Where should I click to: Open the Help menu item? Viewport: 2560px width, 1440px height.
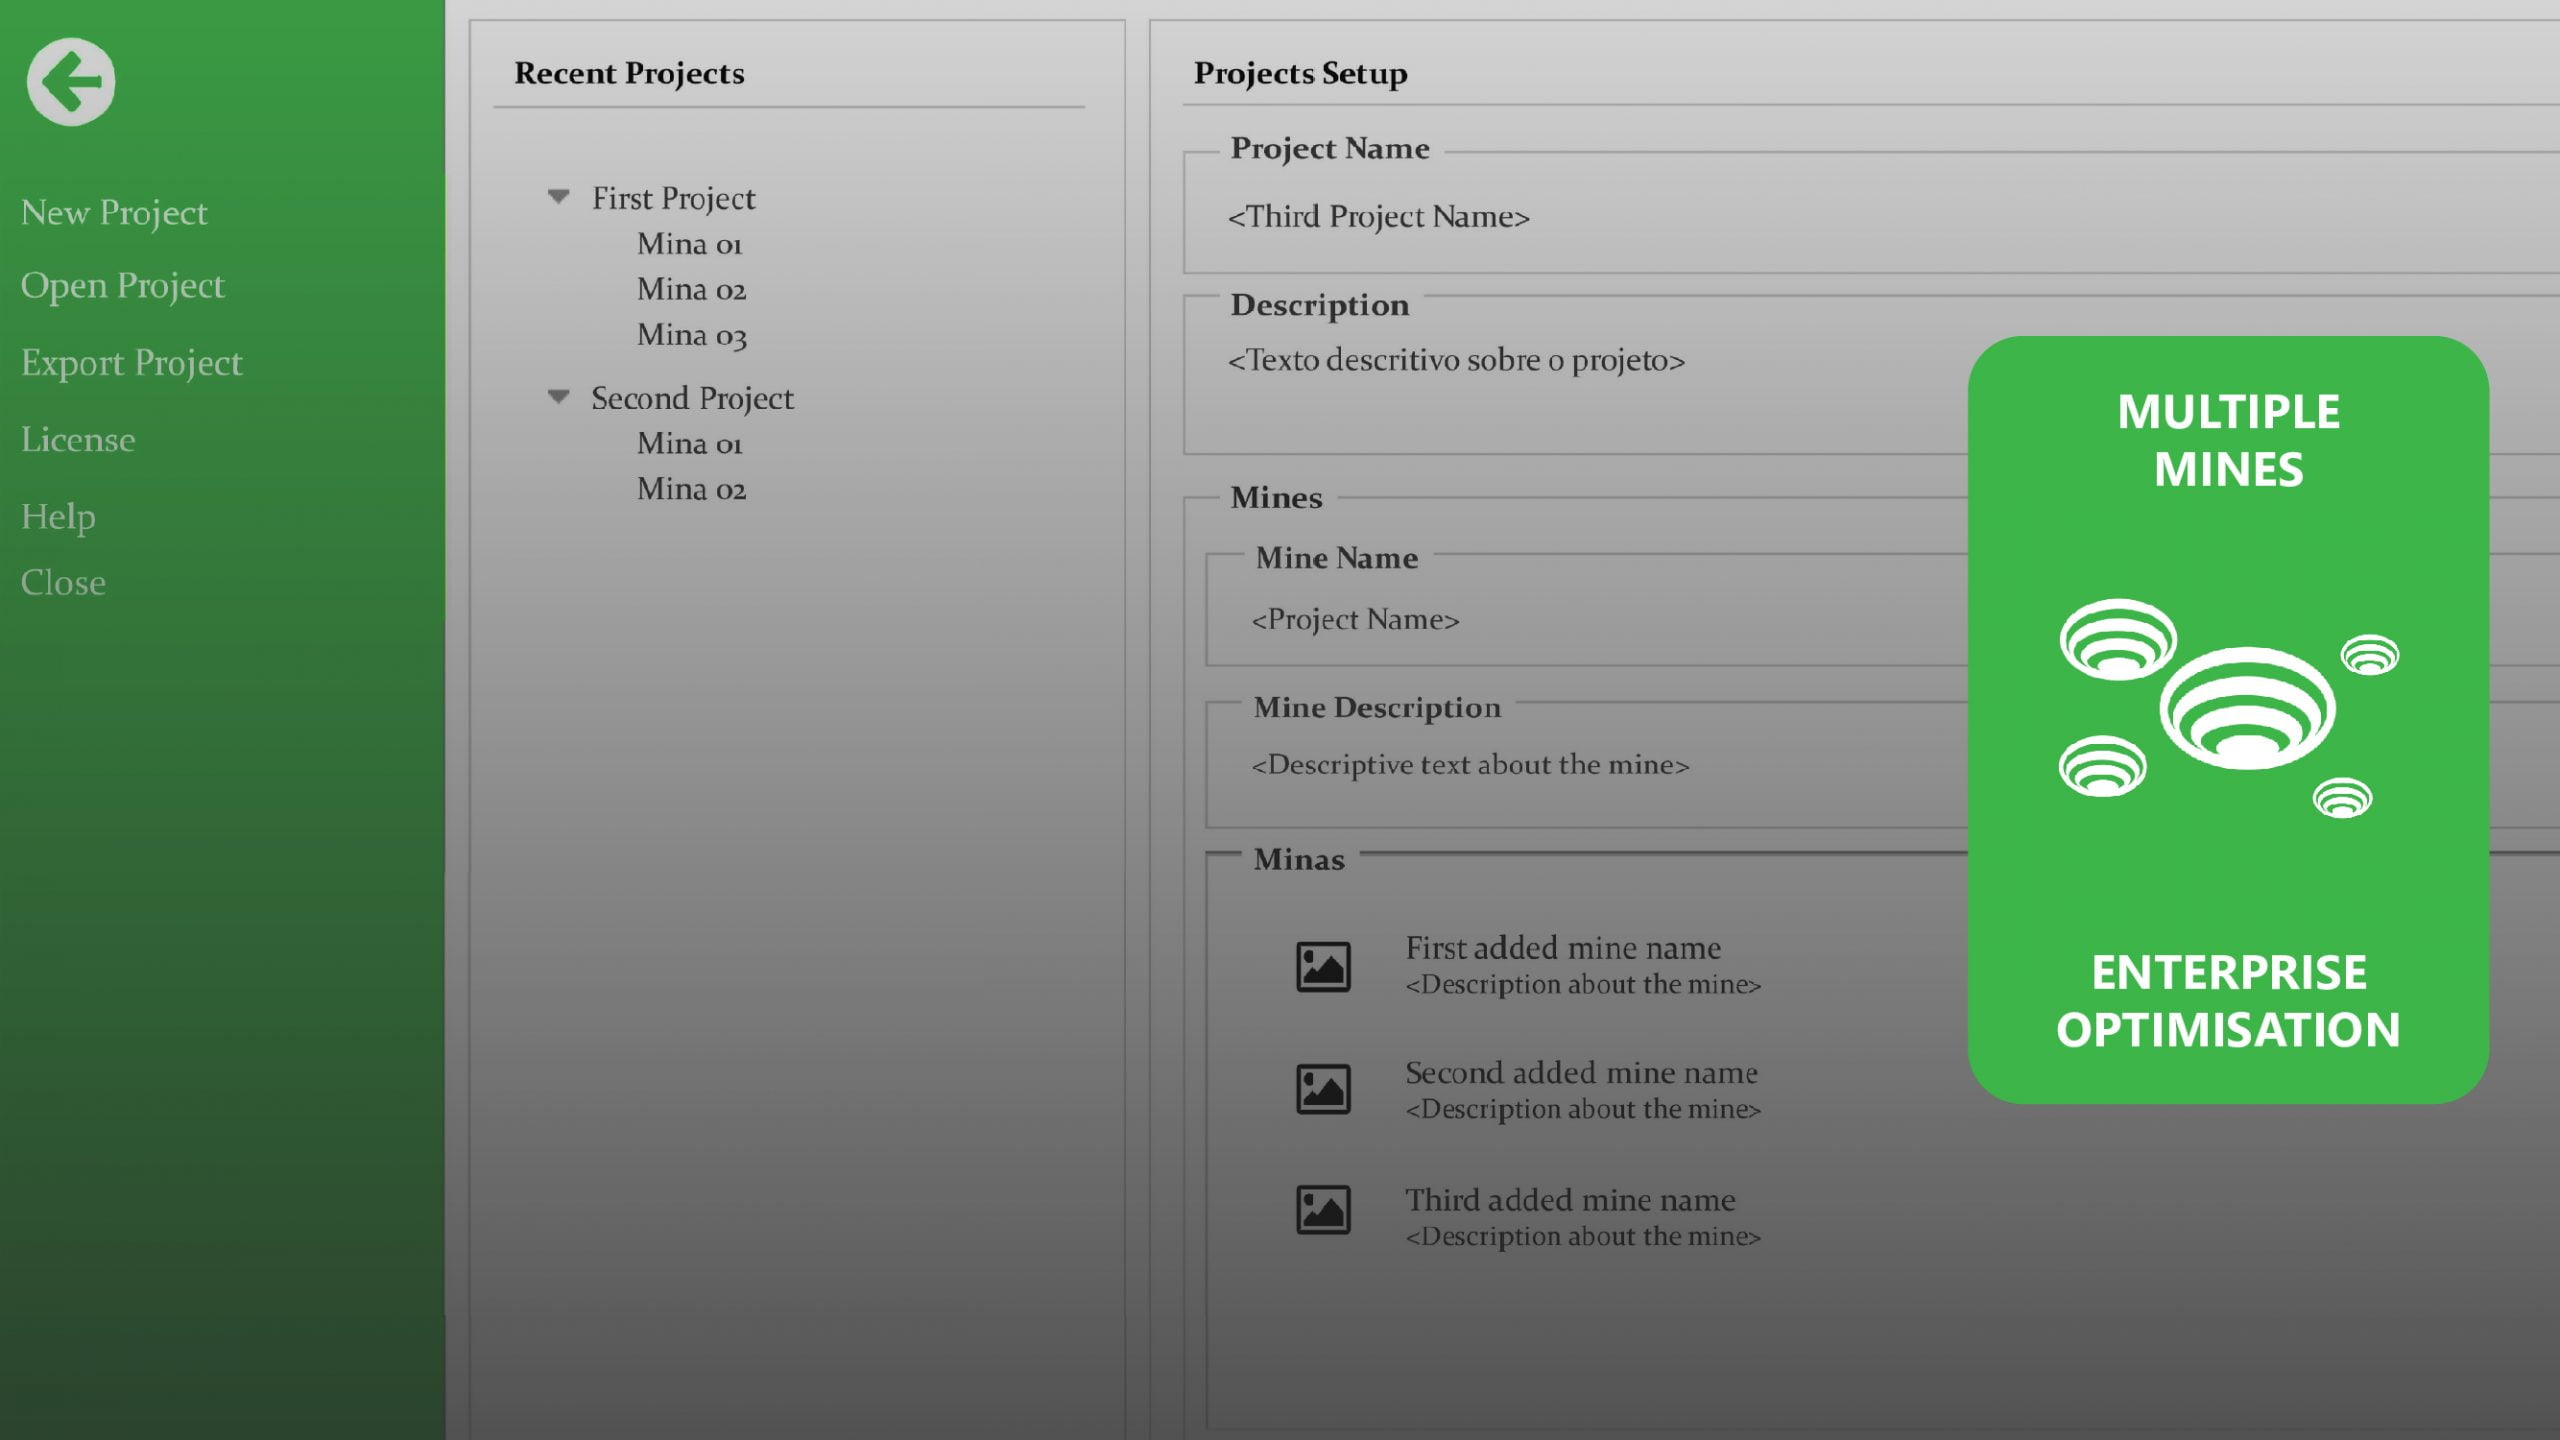point(58,516)
